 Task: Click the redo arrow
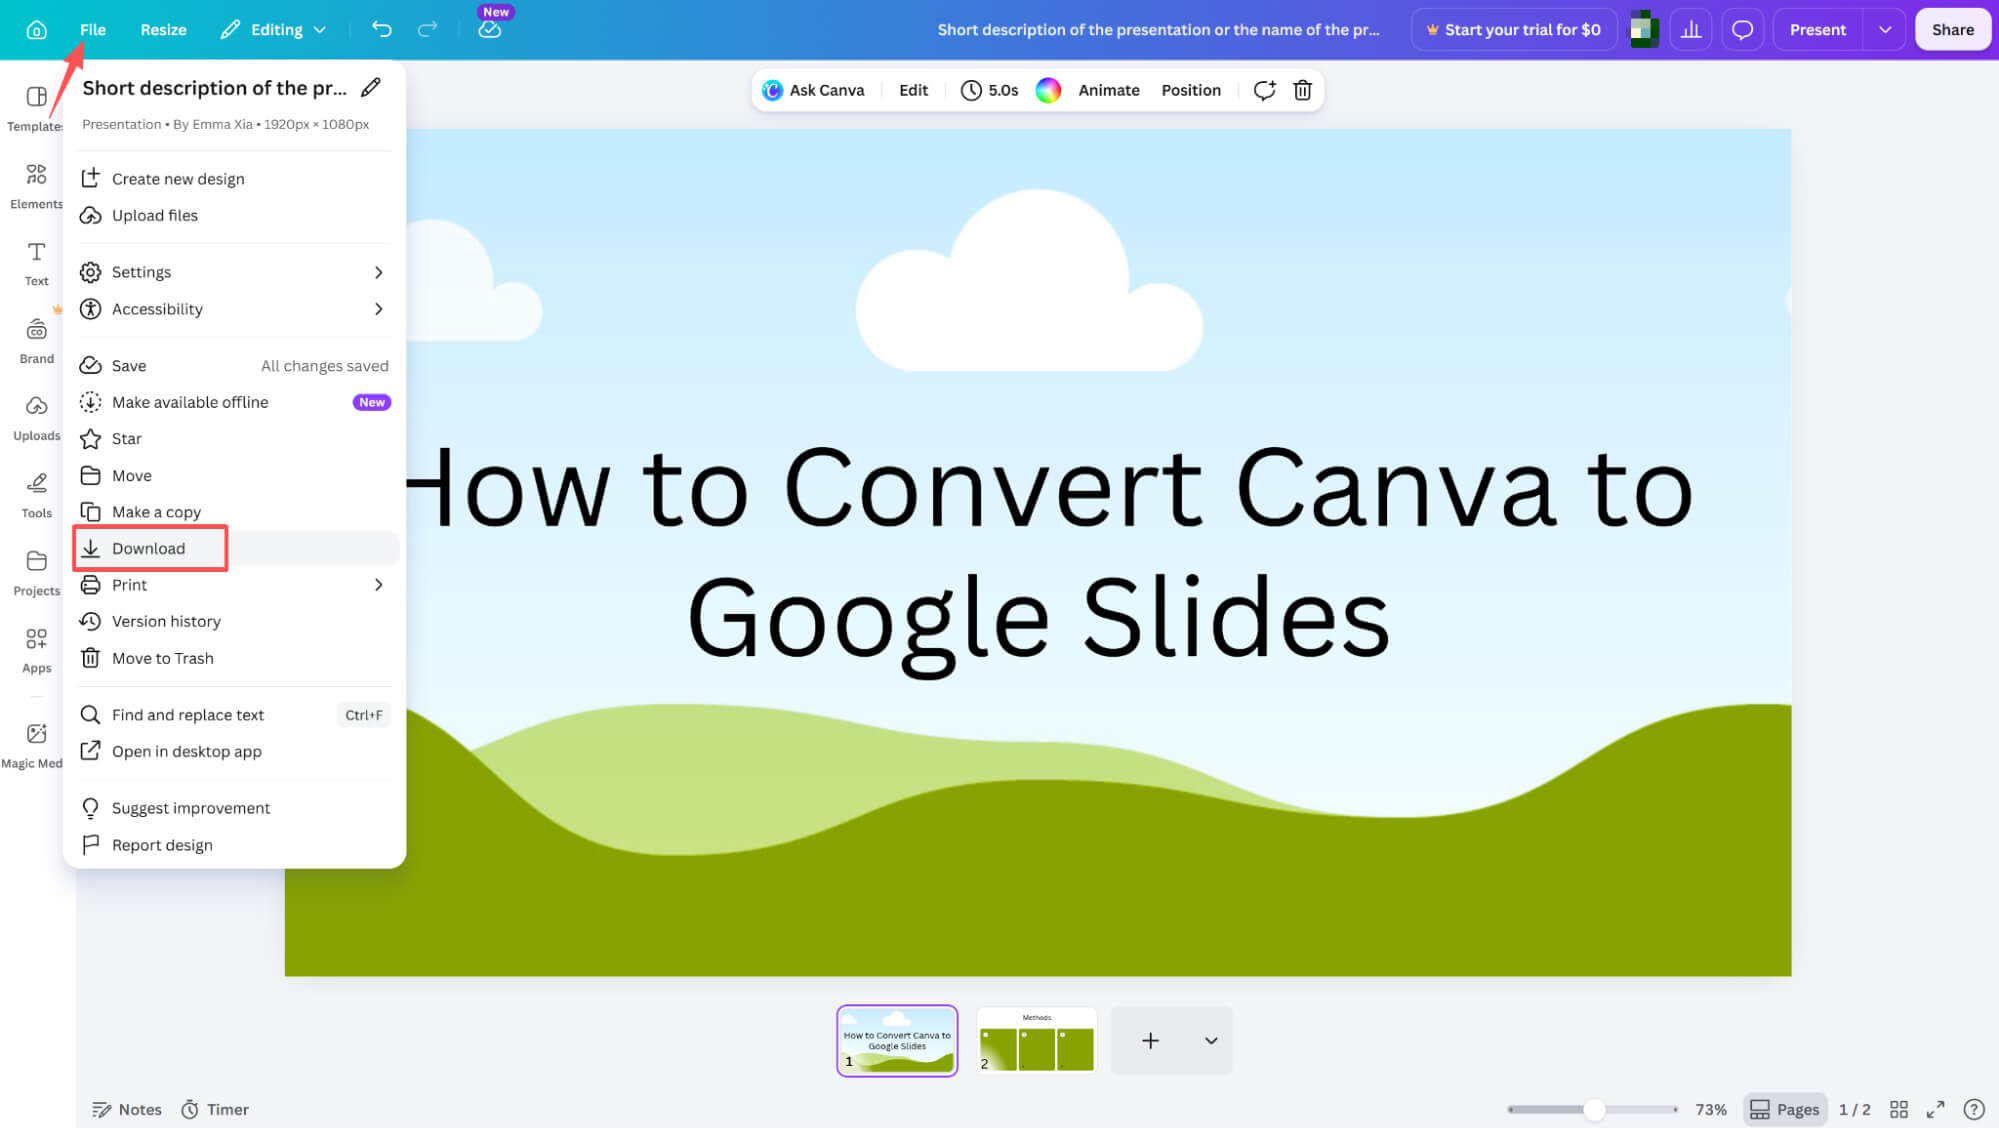(x=428, y=29)
